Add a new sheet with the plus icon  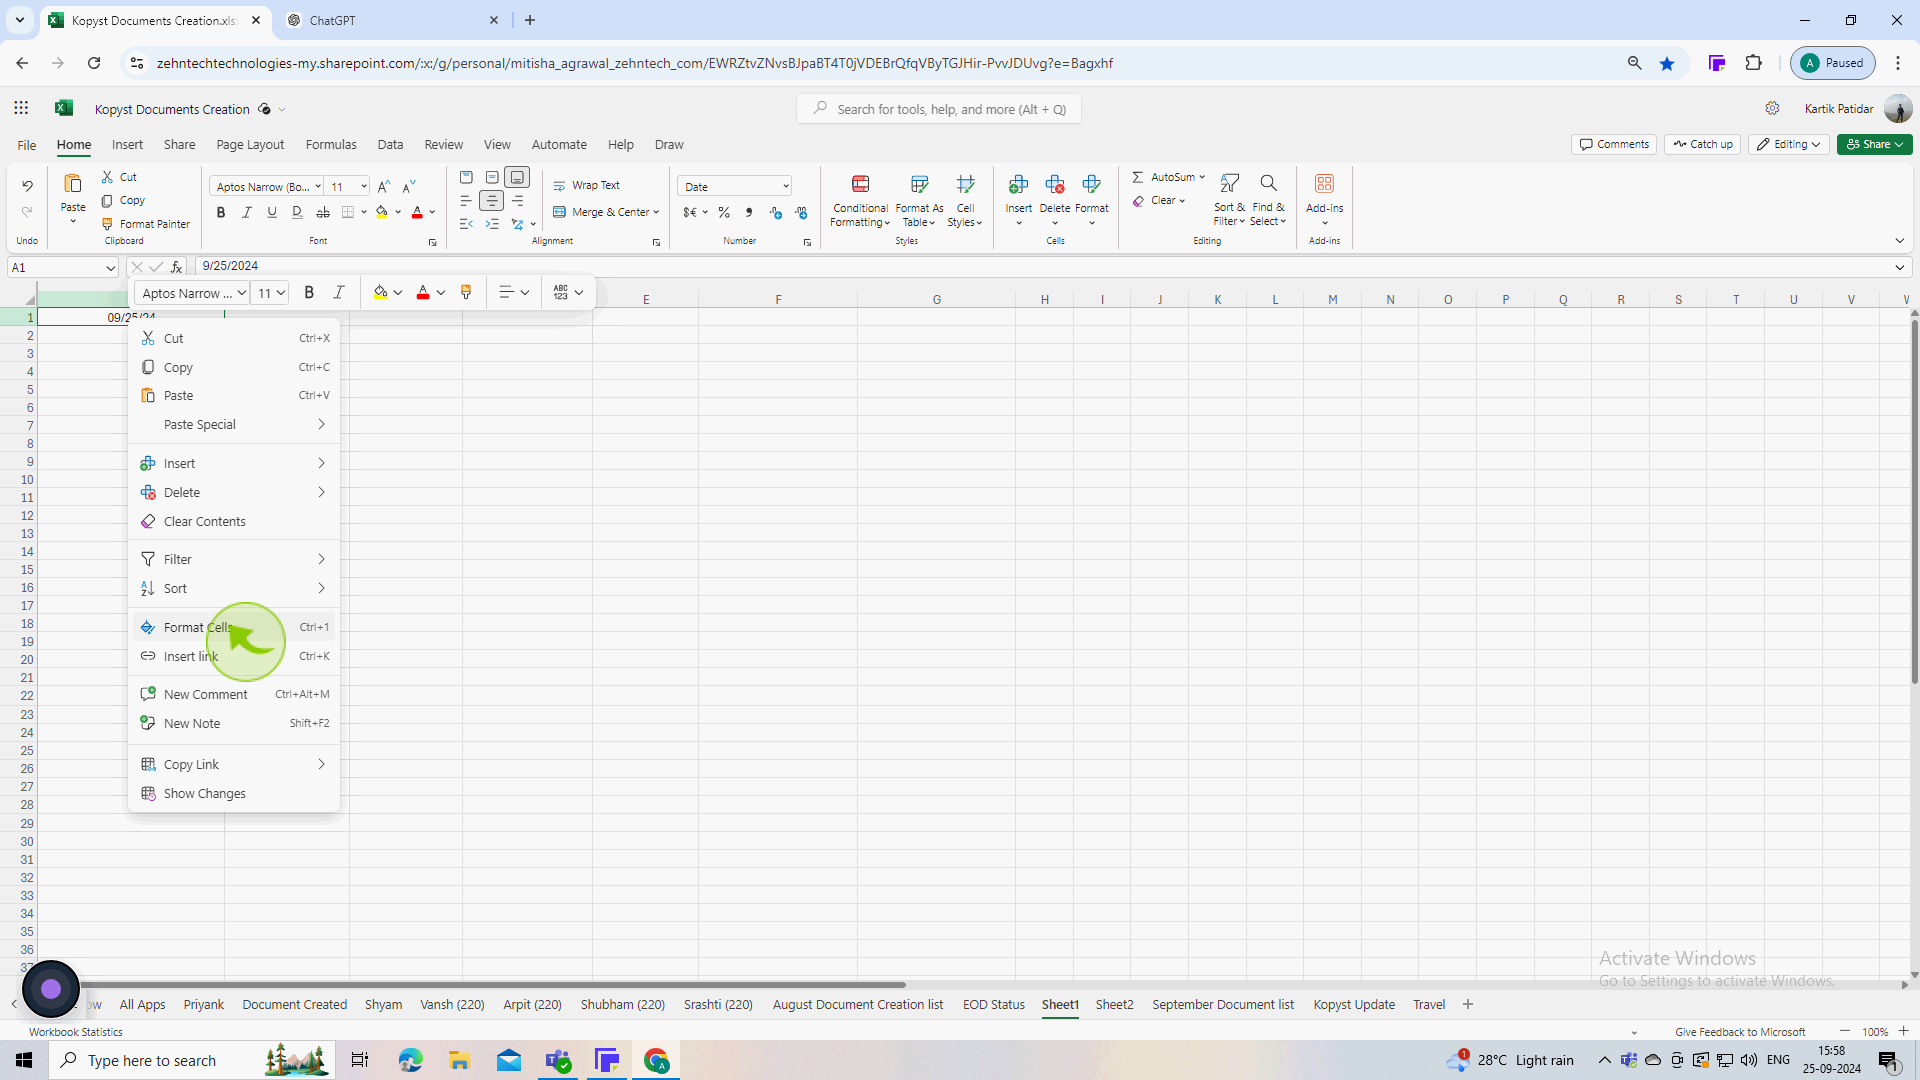[1468, 1004]
